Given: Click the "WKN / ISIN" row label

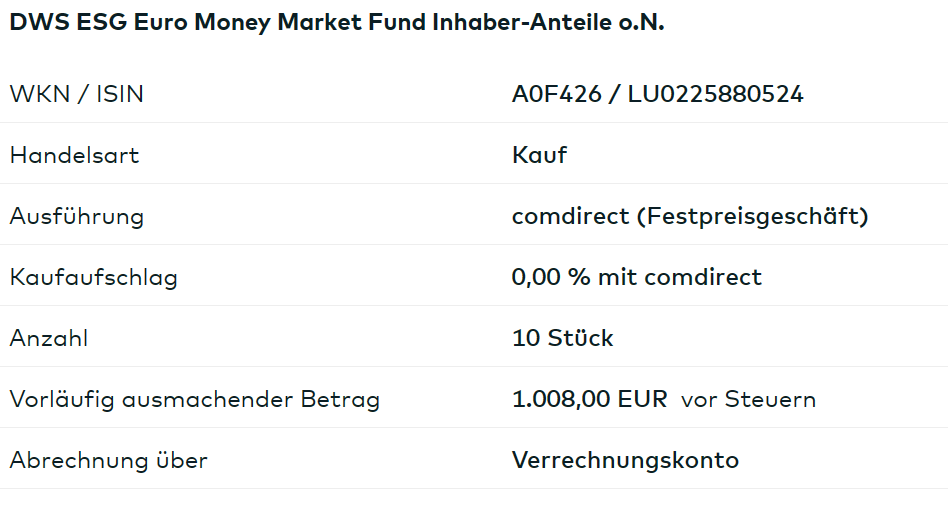Looking at the screenshot, I should (76, 94).
